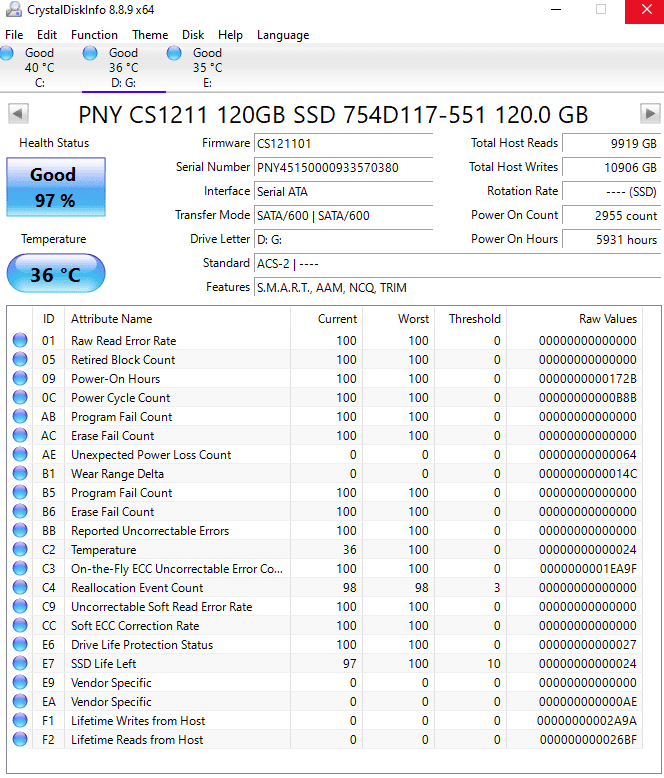This screenshot has width=664, height=778.
Task: Go to previous disk with left arrow
Action: 18,114
